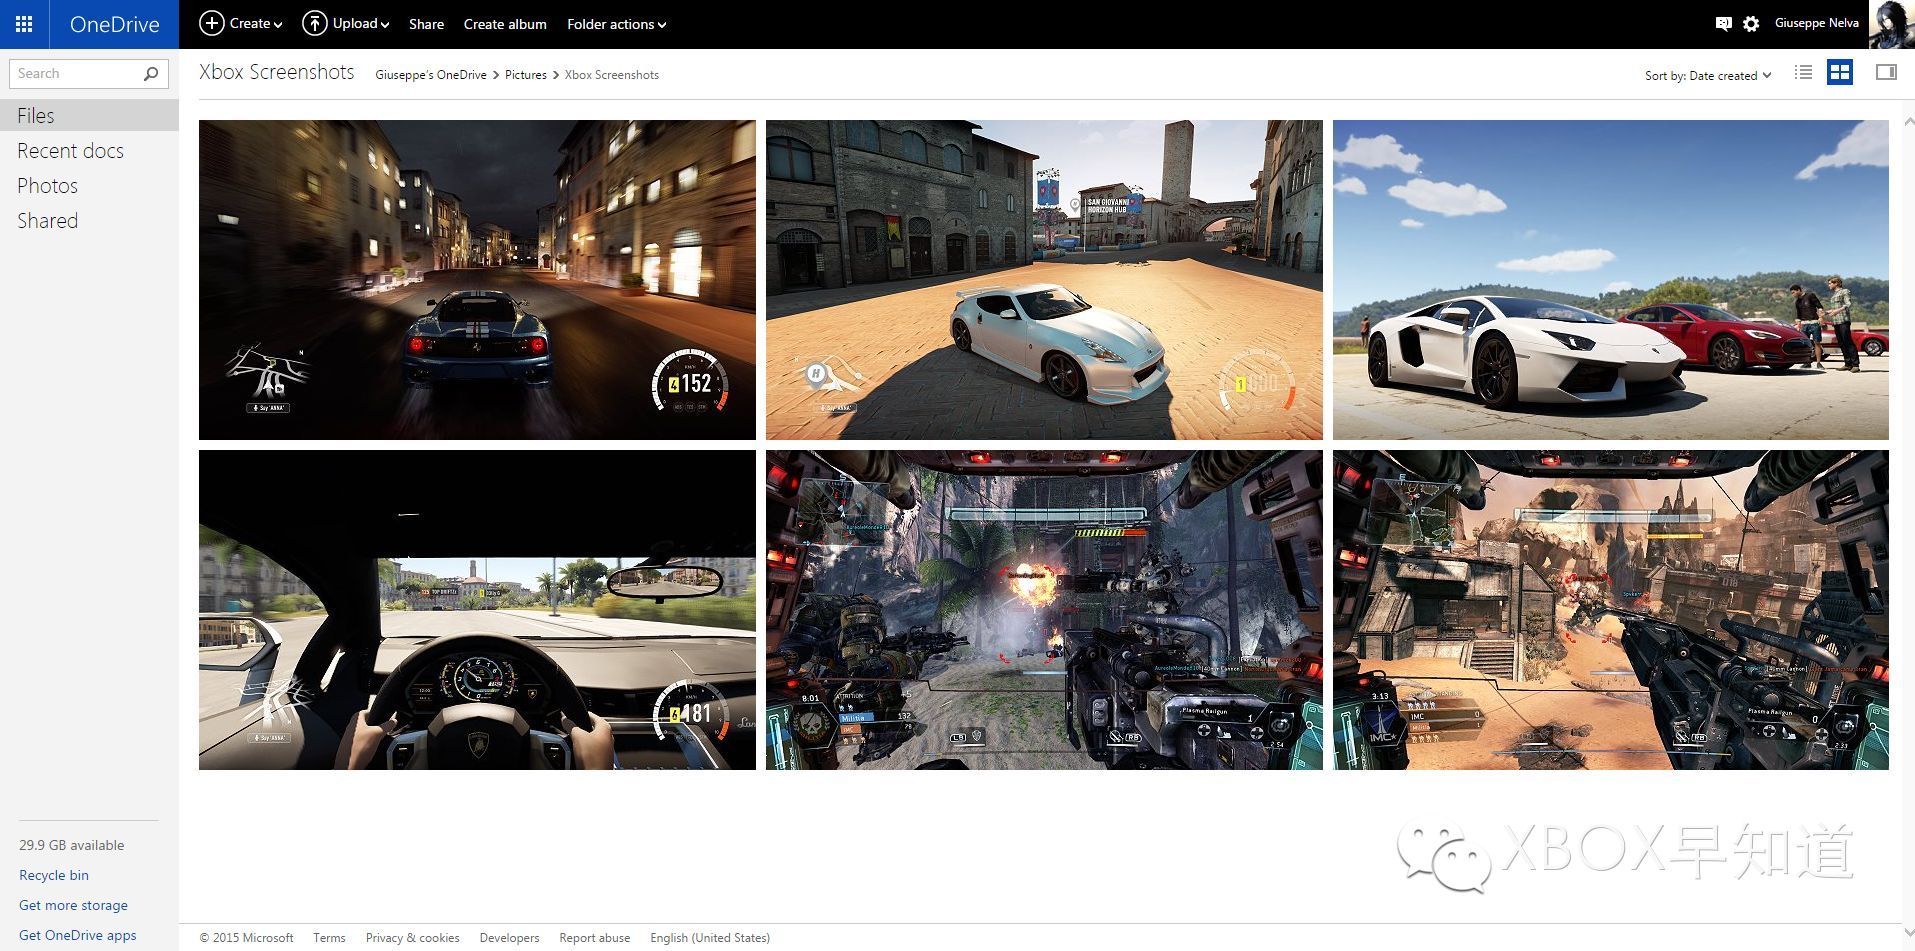Screen dimensions: 1915x951
Task: Open the Create dropdown menu
Action: point(241,23)
